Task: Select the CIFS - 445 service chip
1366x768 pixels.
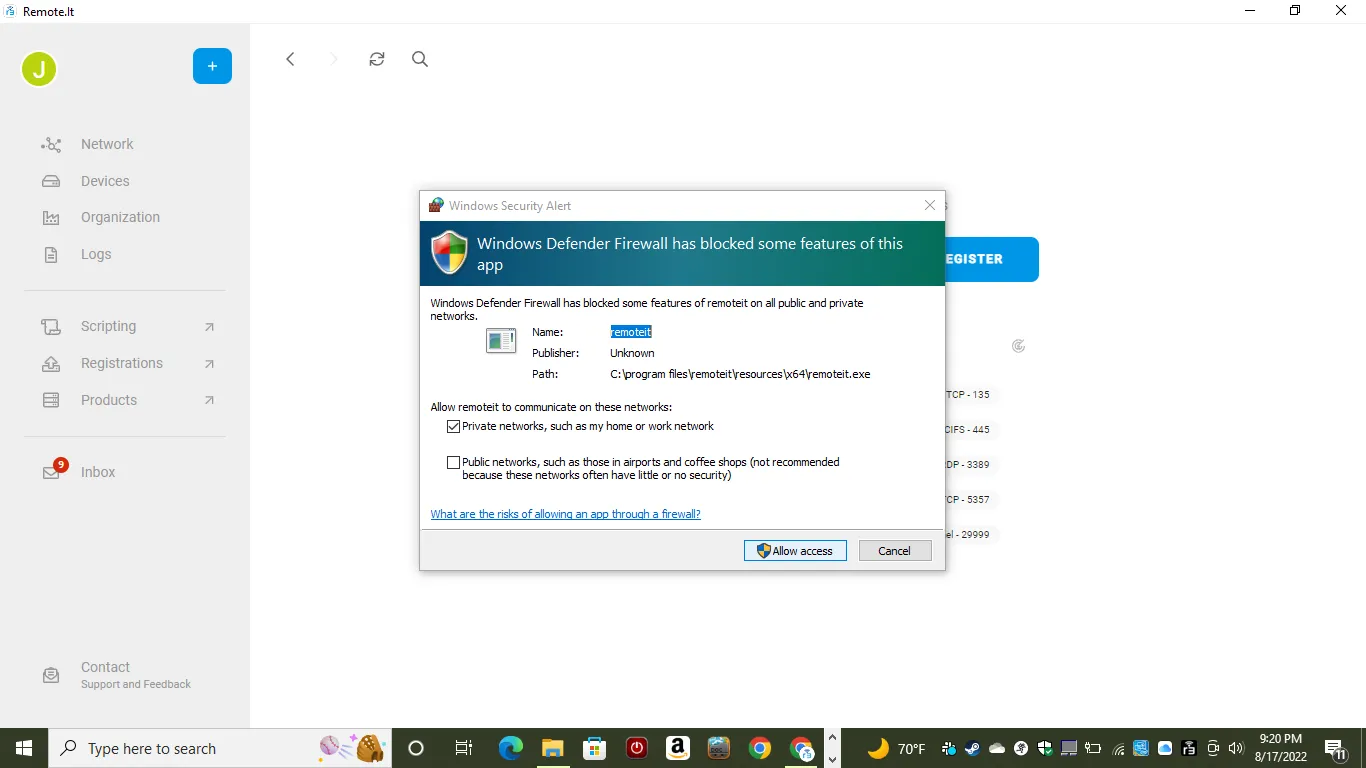Action: (973, 430)
